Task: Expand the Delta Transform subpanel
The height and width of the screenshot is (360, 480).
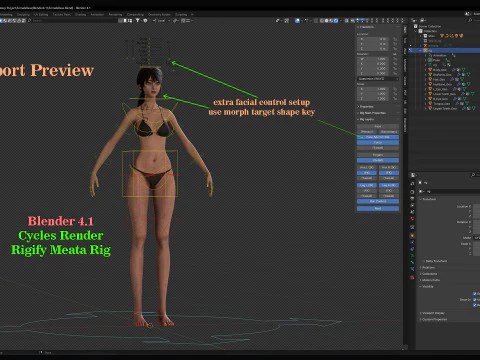Action: 435,261
